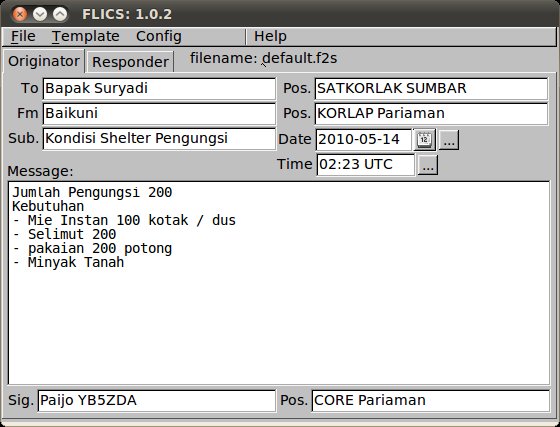The image size is (560, 427).
Task: Switch to the Responder tab
Action: (130, 62)
